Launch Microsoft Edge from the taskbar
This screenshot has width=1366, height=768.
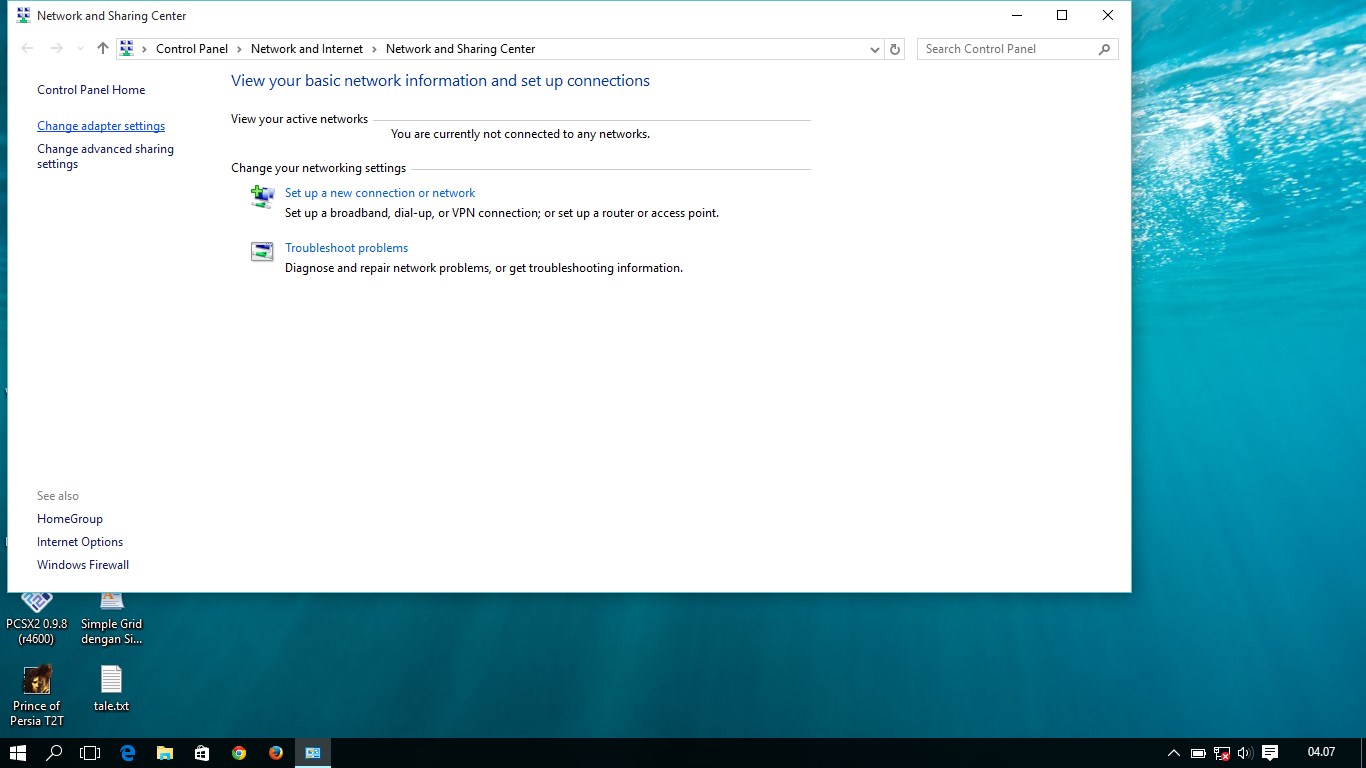[127, 753]
